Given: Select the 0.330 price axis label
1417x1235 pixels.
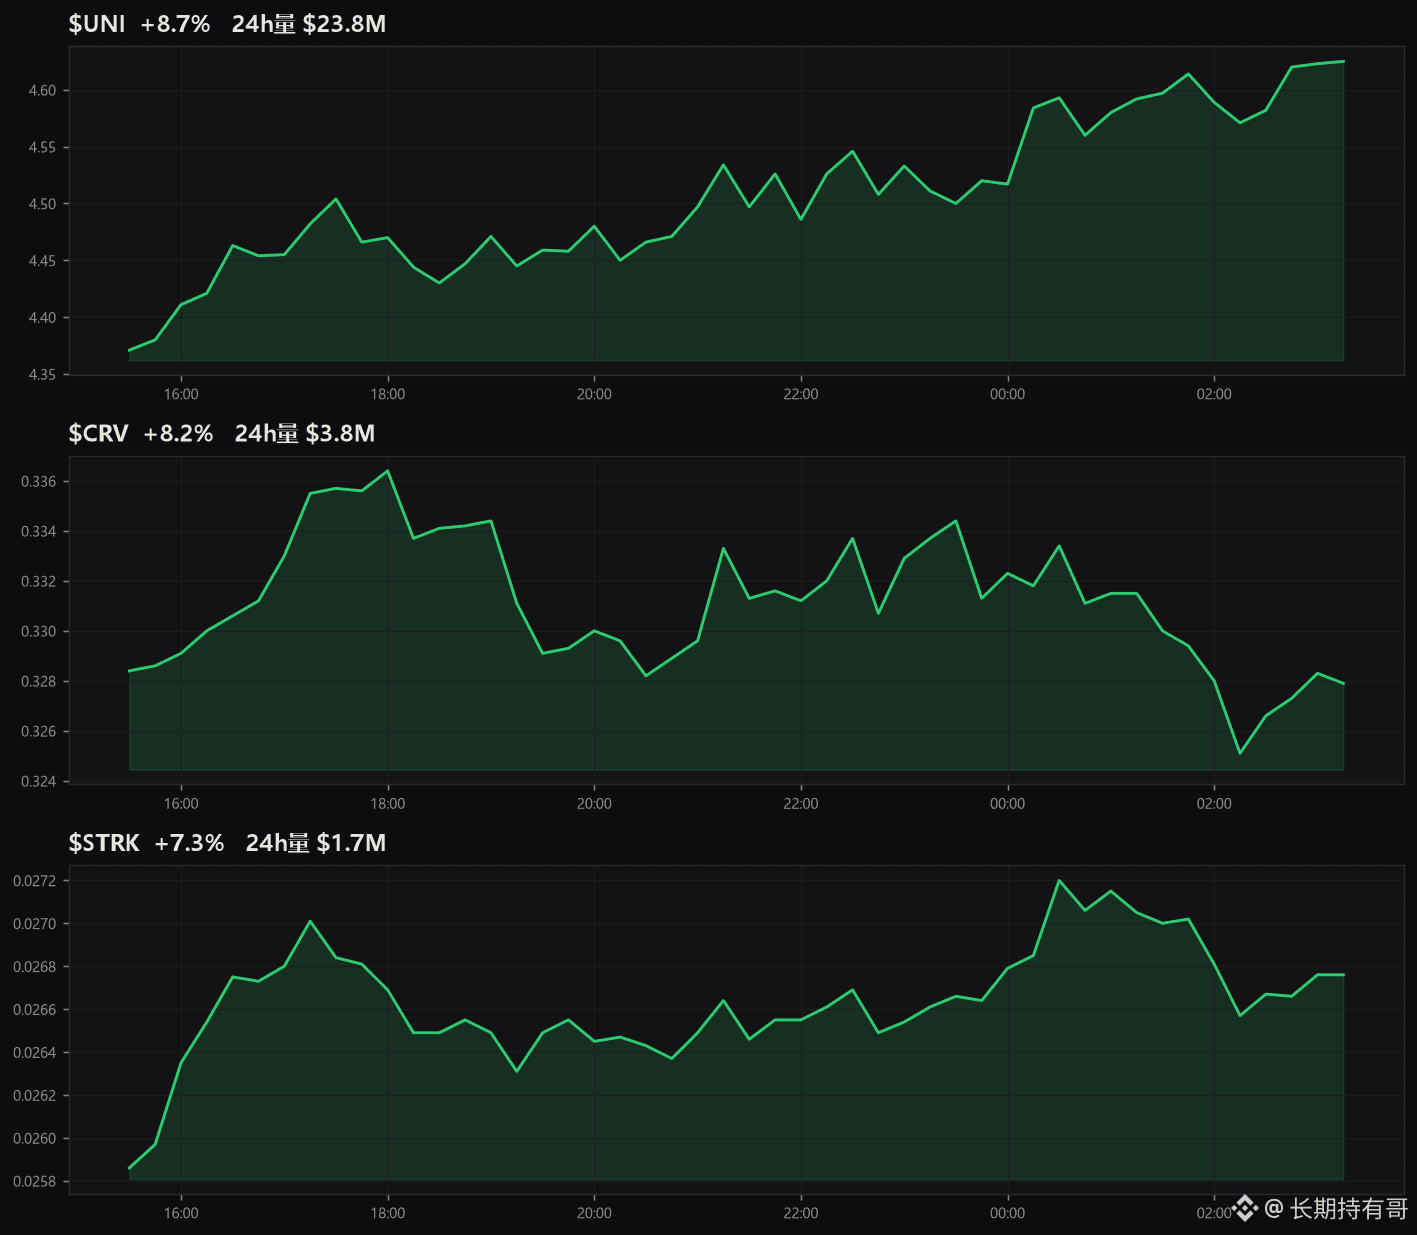Looking at the screenshot, I should click(39, 632).
